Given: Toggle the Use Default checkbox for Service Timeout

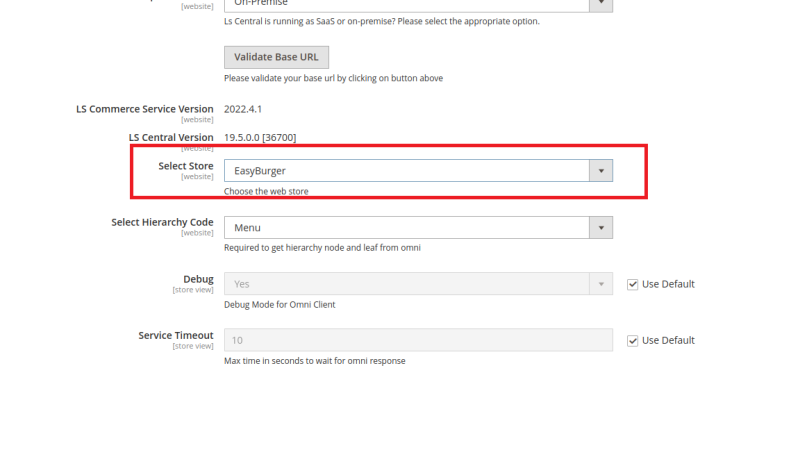Looking at the screenshot, I should pyautogui.click(x=632, y=340).
